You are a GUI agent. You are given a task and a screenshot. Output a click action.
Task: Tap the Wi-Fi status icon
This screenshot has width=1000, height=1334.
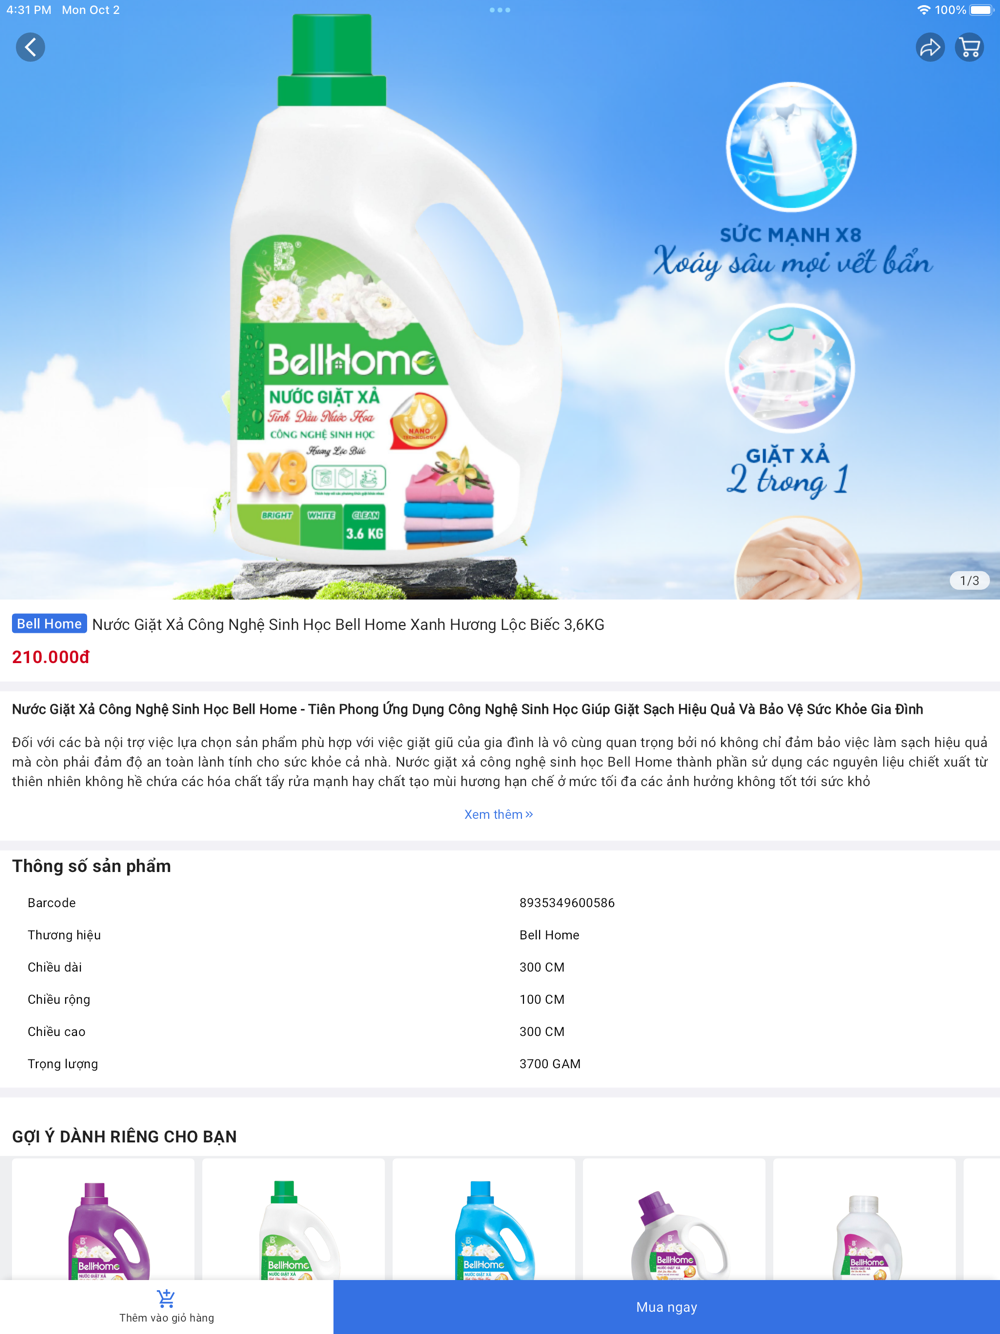[x=923, y=10]
